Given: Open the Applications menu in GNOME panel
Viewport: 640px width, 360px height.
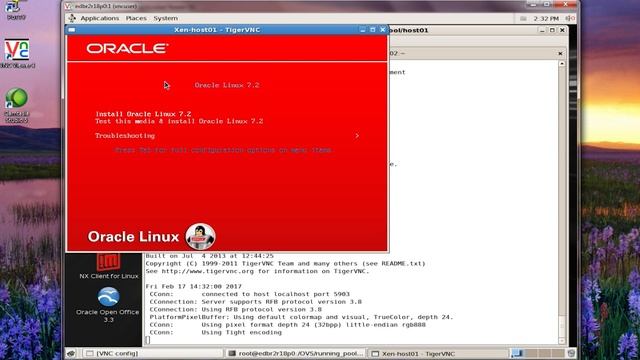Looking at the screenshot, I should click(100, 18).
